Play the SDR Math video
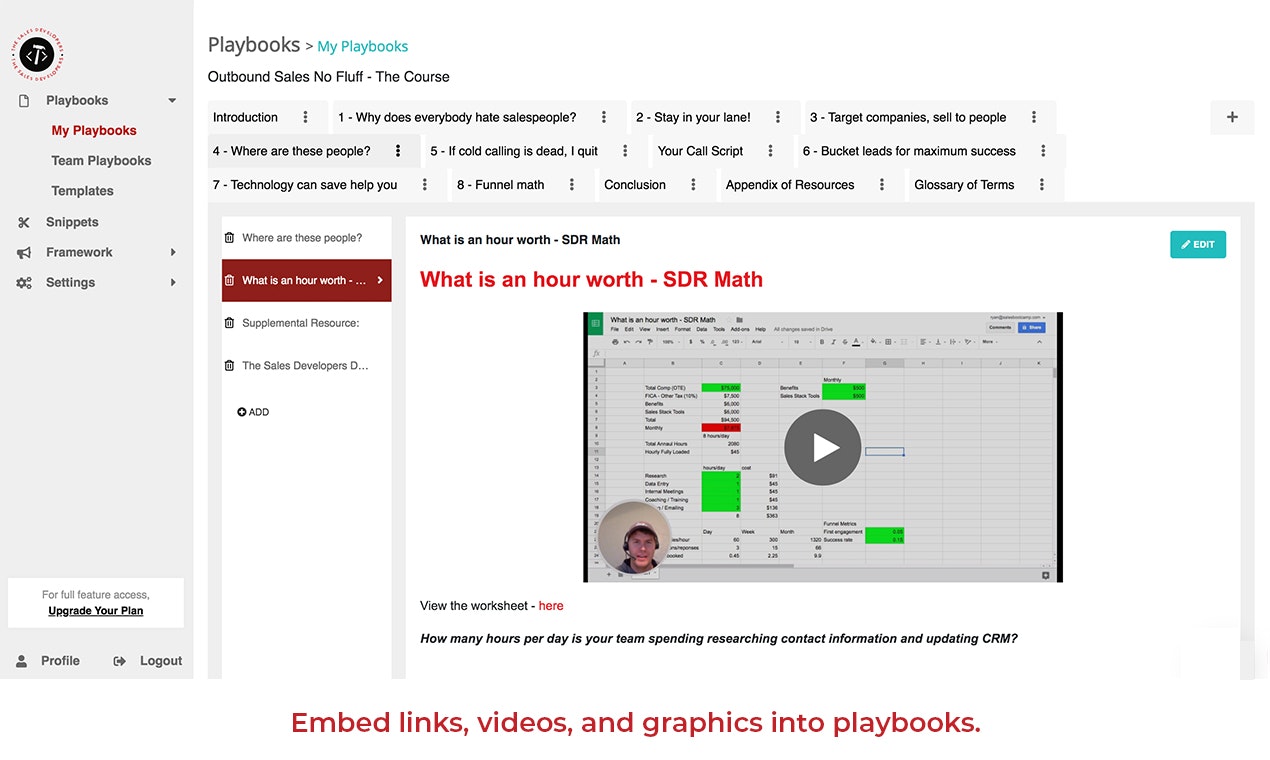Viewport: 1270px width, 760px height. [822, 447]
